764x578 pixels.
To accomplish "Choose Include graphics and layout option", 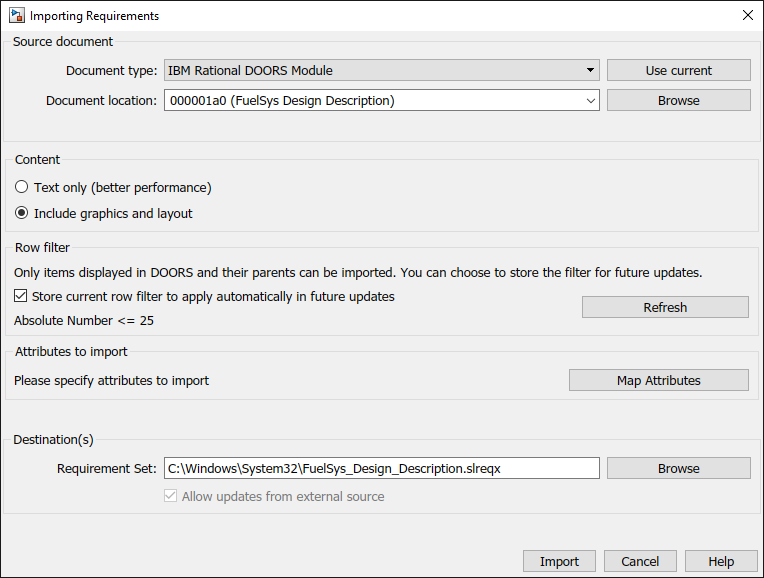I will tap(21, 213).
